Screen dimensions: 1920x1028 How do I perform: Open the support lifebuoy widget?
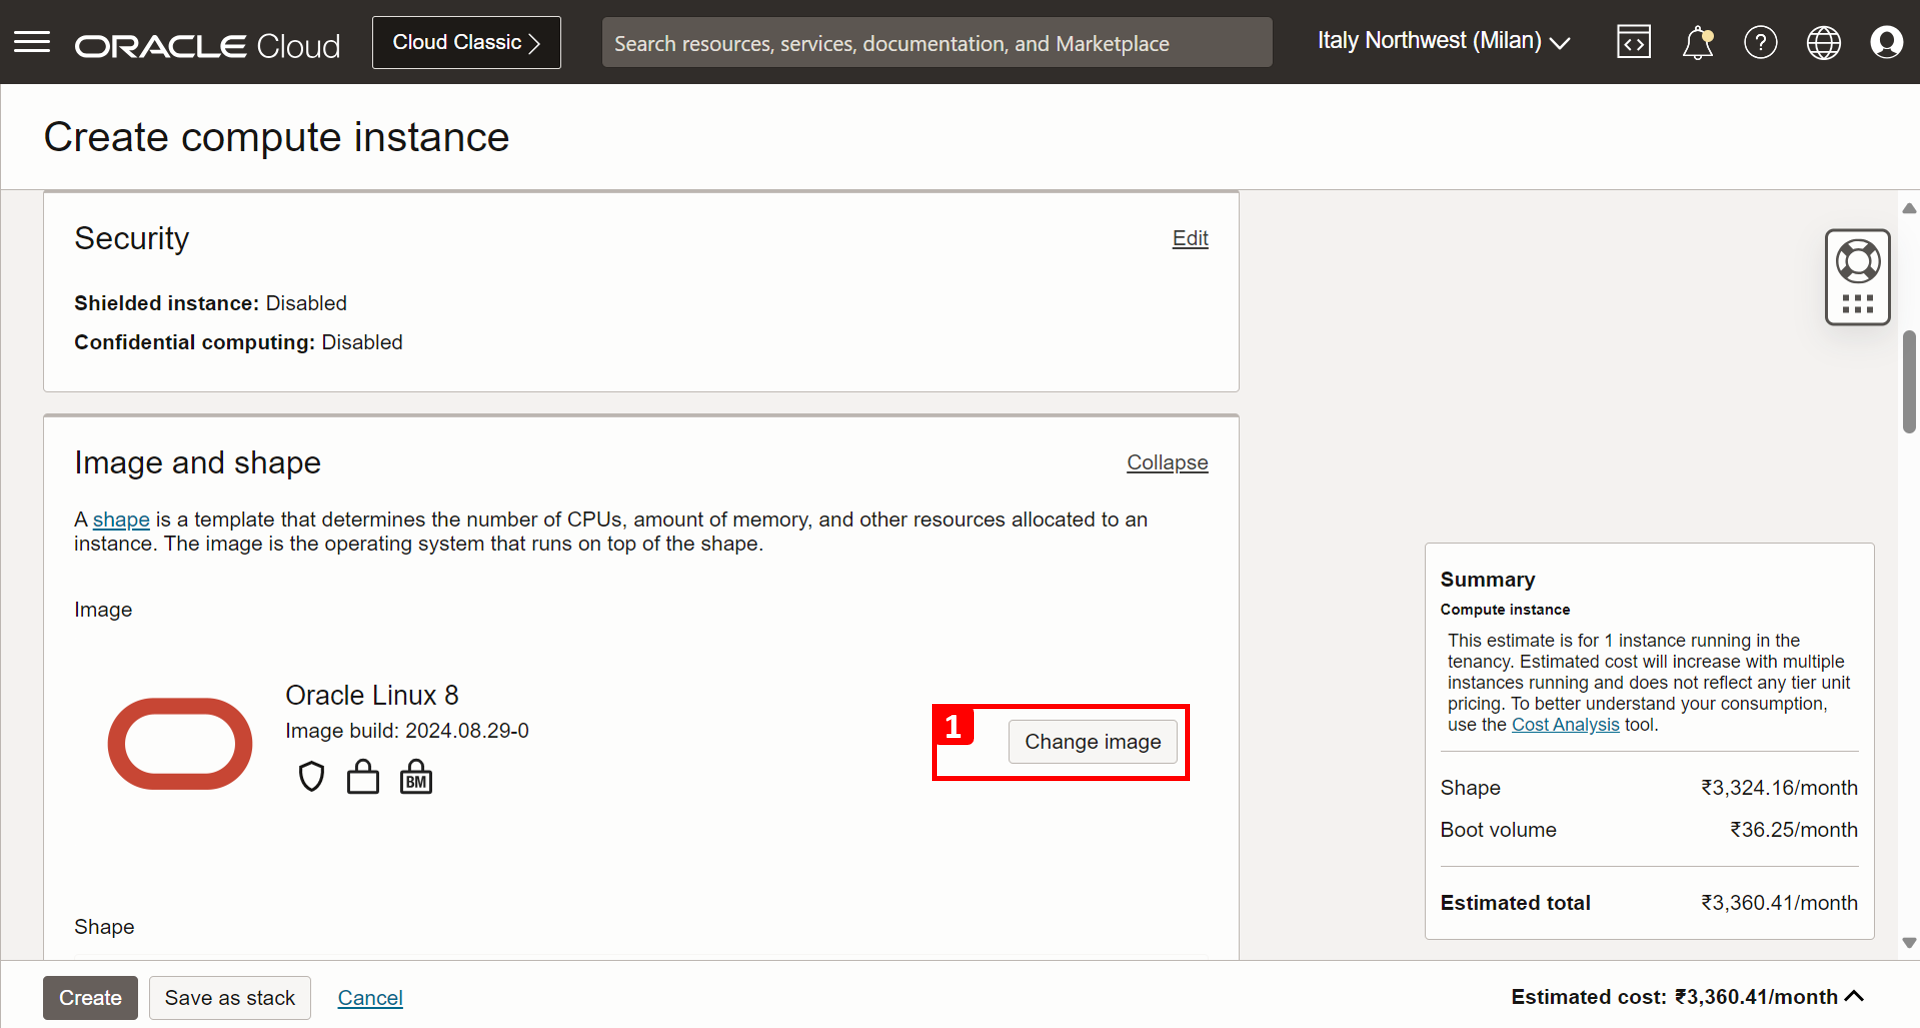(1858, 262)
